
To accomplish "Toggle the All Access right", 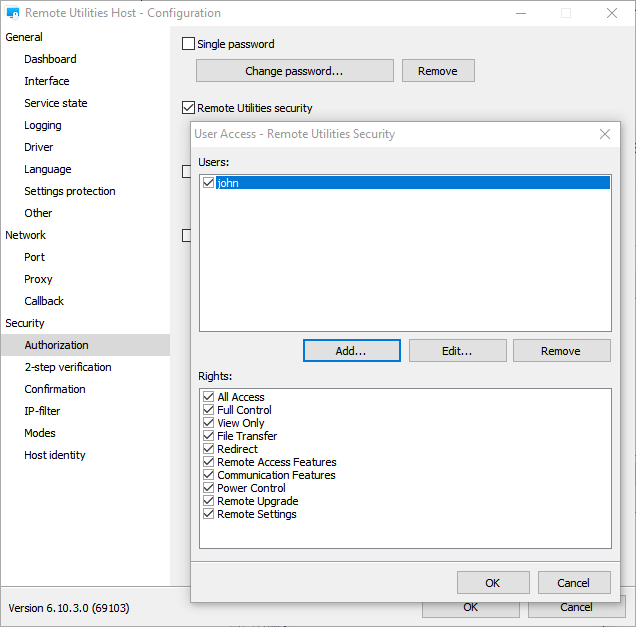I will (208, 396).
